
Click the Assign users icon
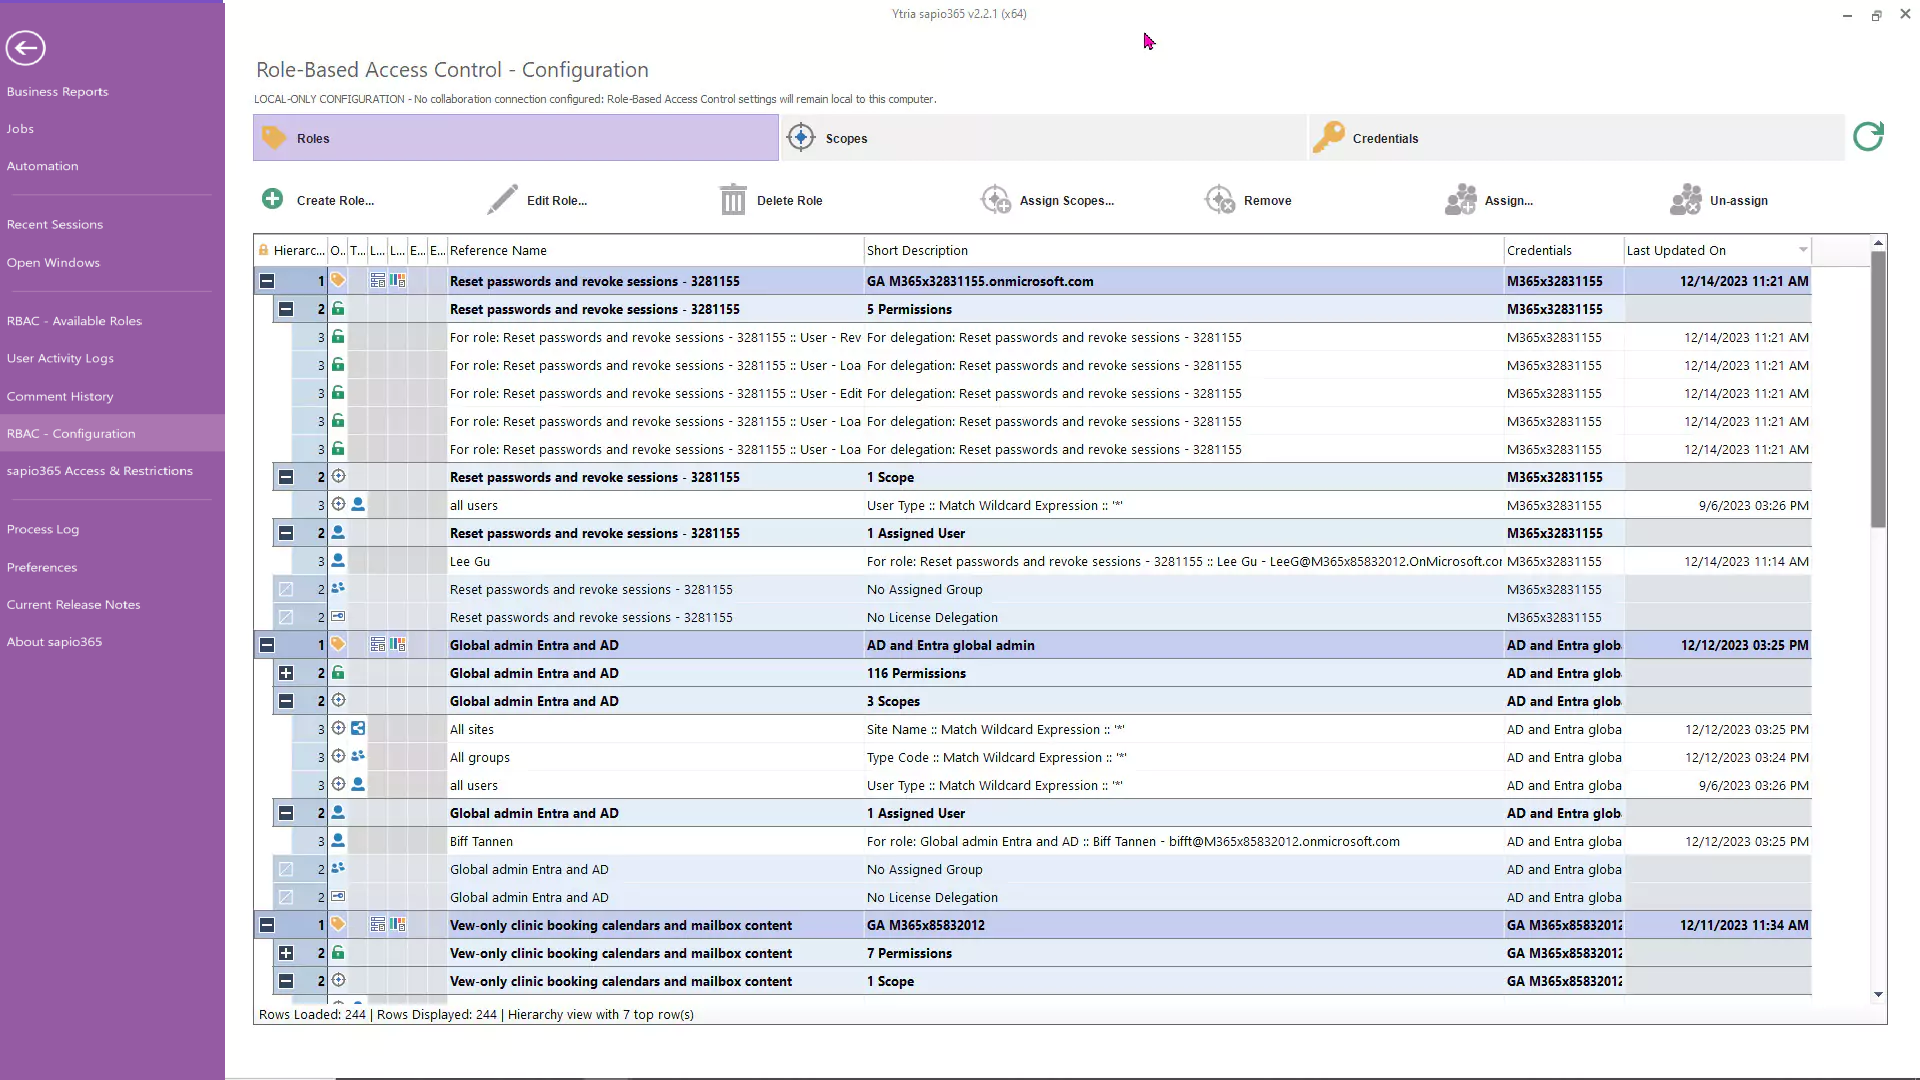pos(1460,200)
